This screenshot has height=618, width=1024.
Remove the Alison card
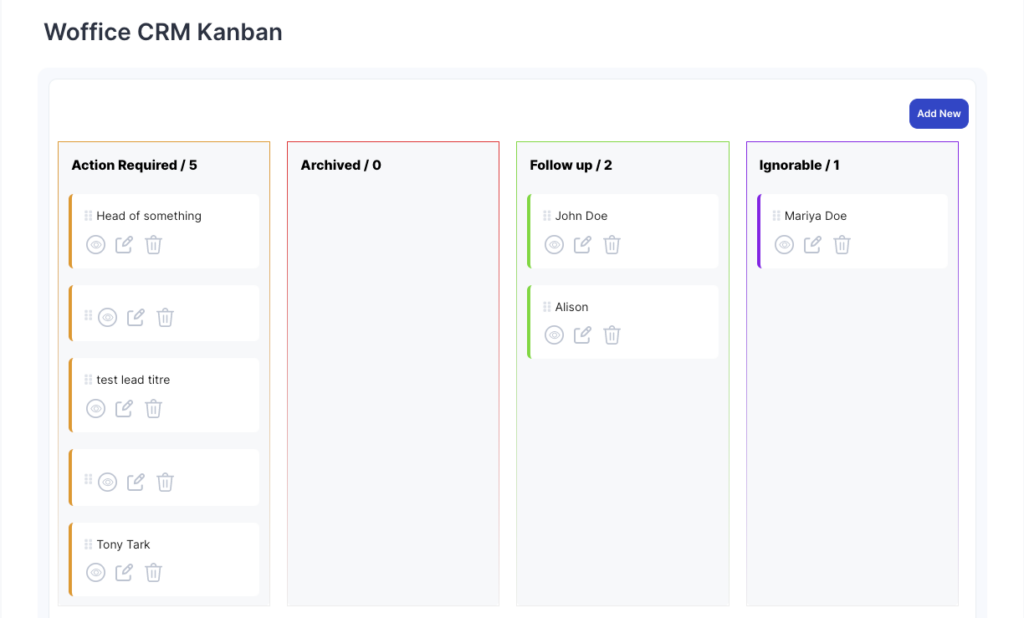click(612, 336)
